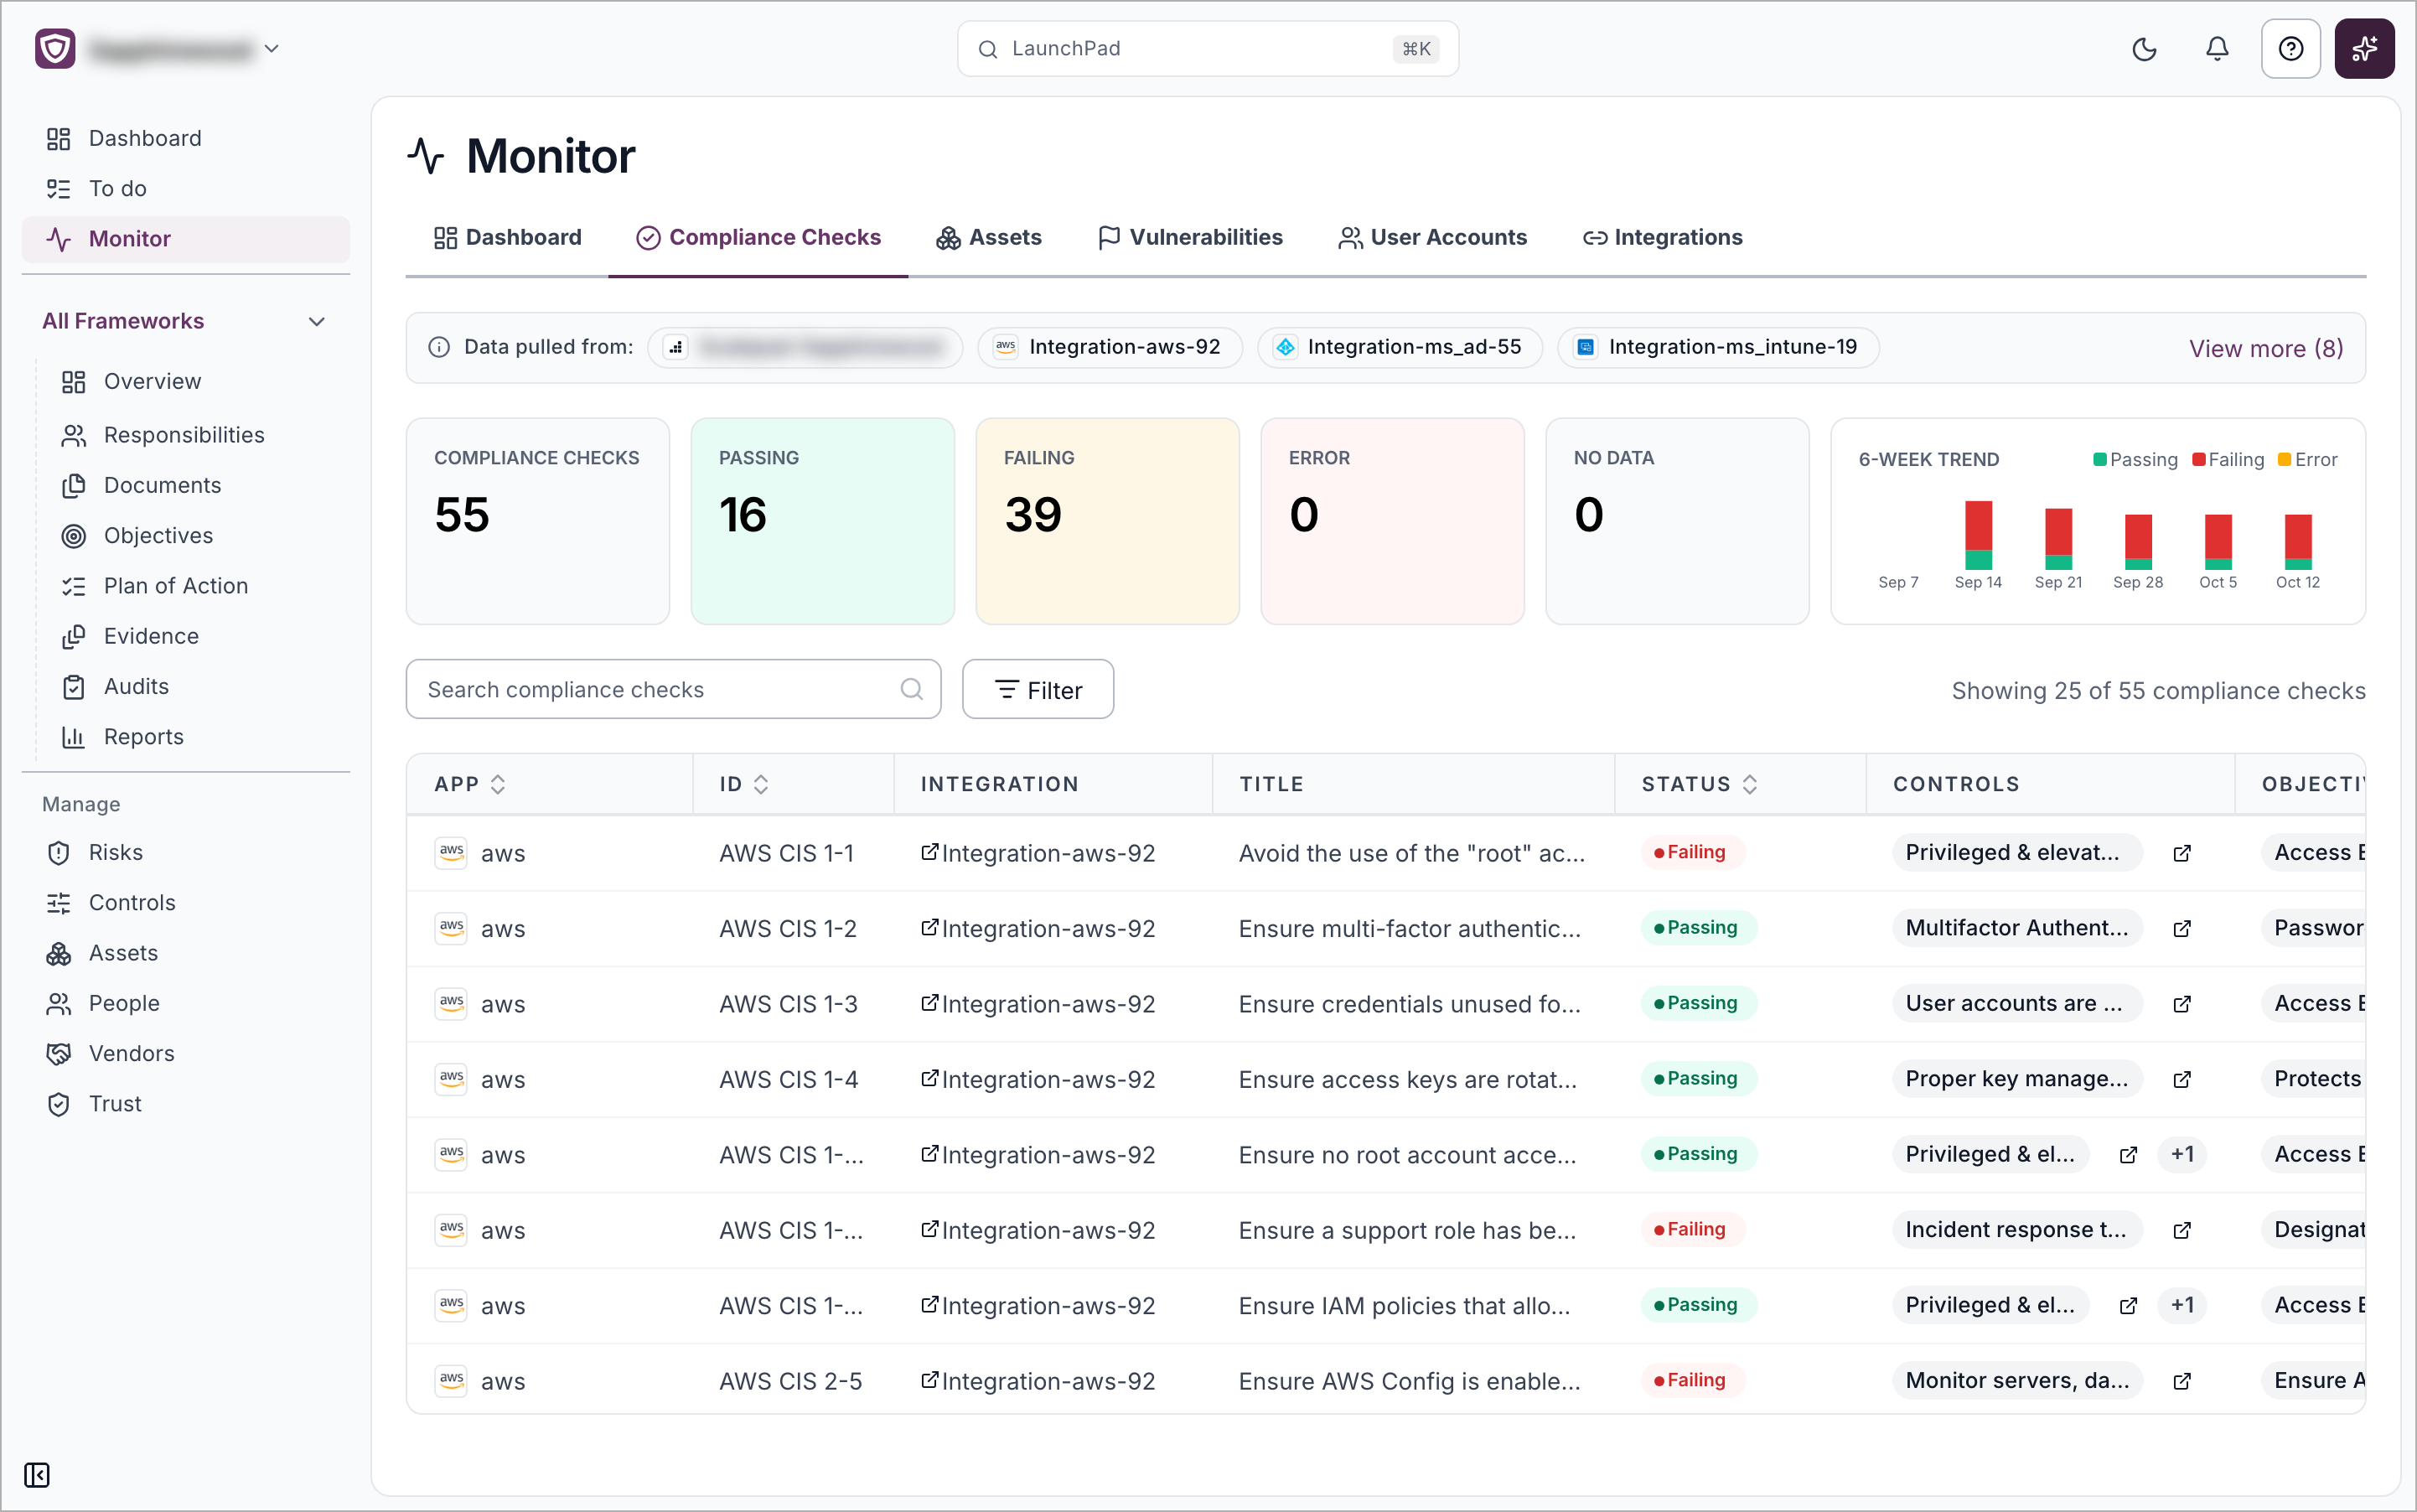Open external link for Incident response t... control
The image size is (2417, 1512).
coord(2182,1231)
